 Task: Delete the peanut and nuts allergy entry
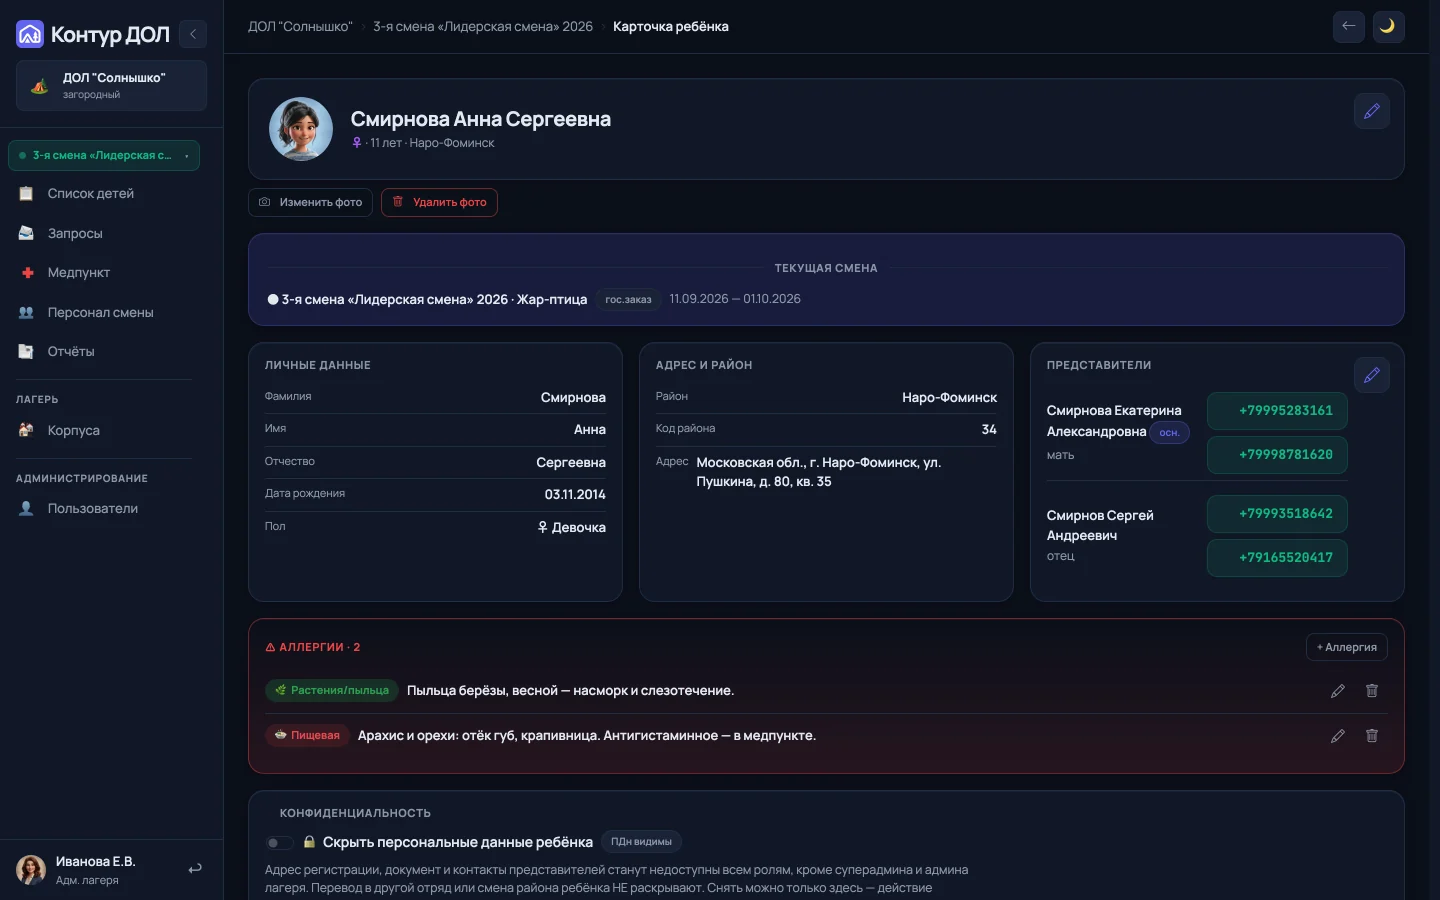(x=1372, y=736)
